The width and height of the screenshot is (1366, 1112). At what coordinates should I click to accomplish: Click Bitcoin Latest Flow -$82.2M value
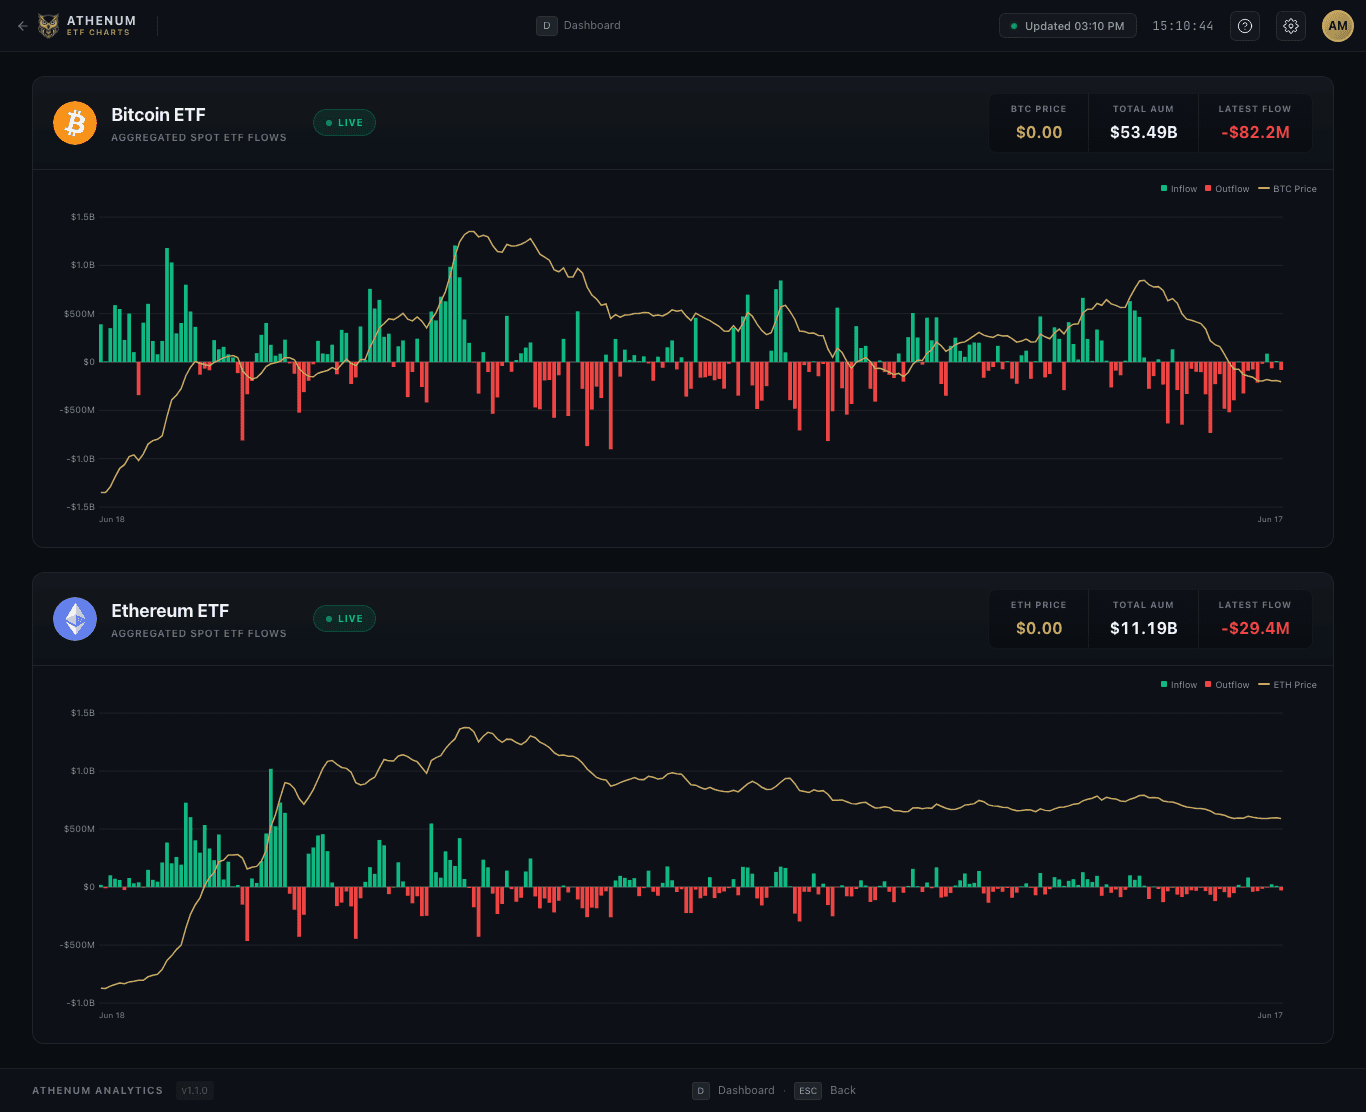1255,132
